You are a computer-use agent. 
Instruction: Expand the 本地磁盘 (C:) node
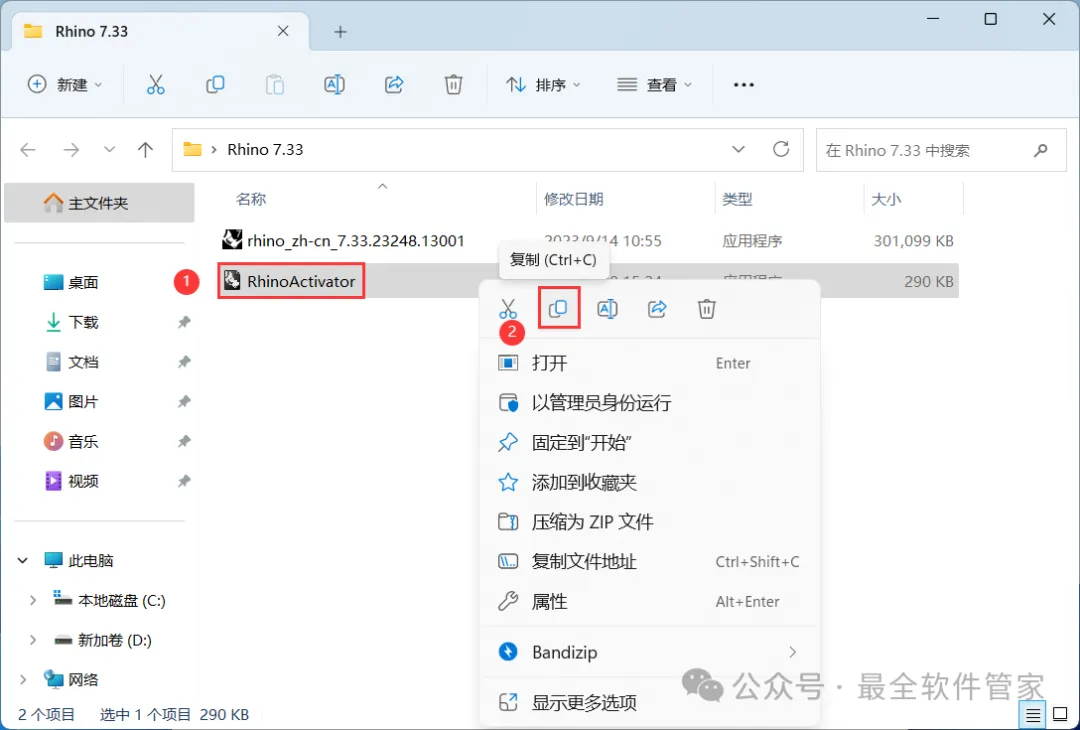pyautogui.click(x=32, y=601)
